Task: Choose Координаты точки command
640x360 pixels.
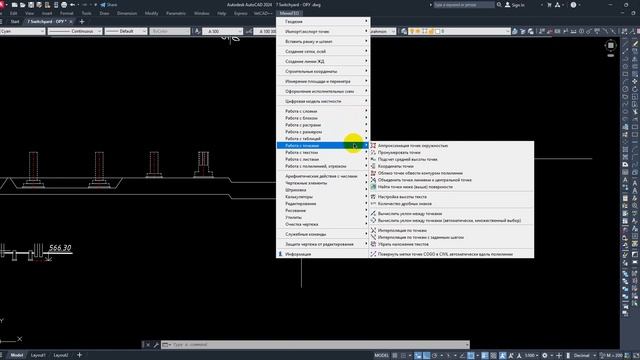Action: pyautogui.click(x=451, y=166)
